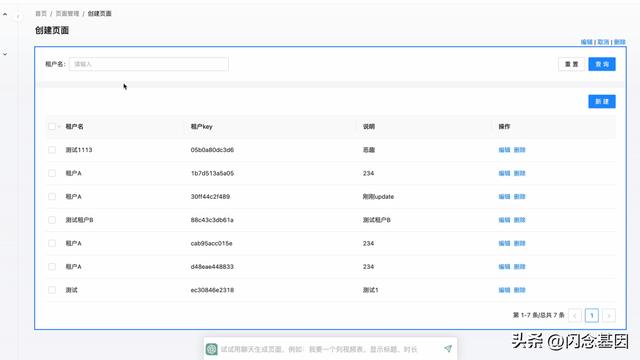Click 删除 in the 30ff44c2f489 row
This screenshot has width=640, height=360.
pyautogui.click(x=520, y=196)
